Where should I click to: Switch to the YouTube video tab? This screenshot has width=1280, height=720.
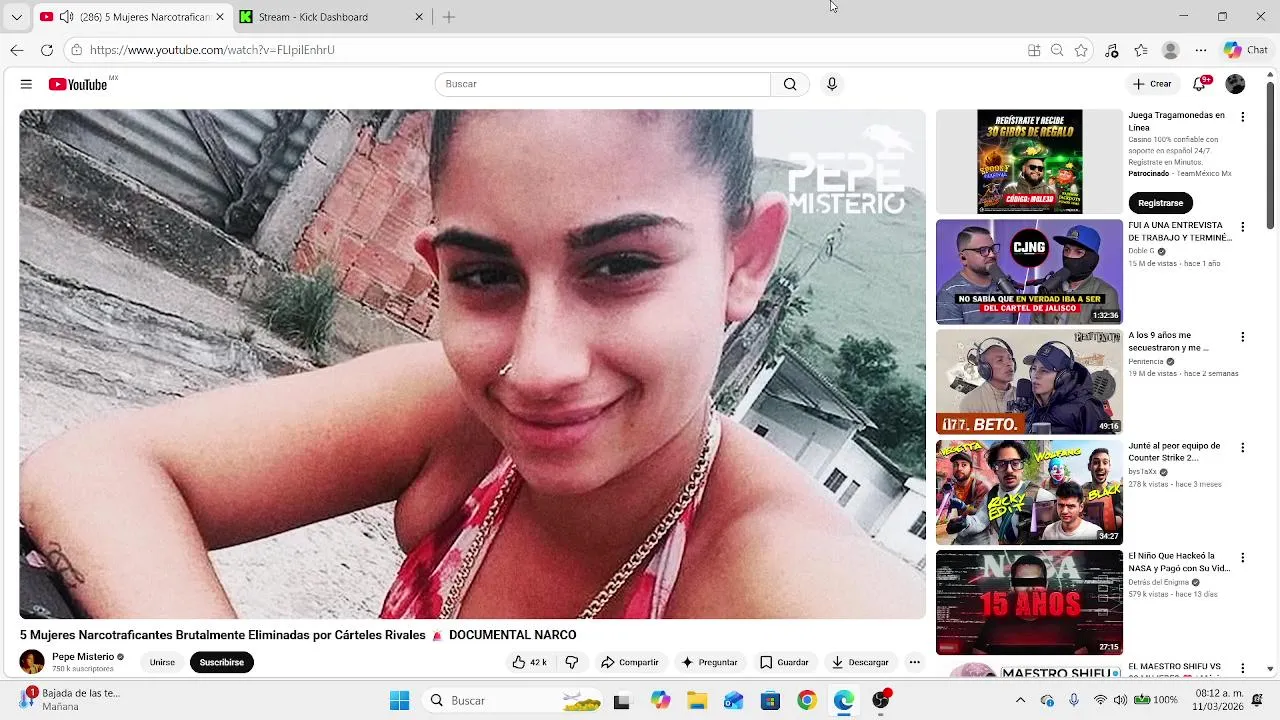(x=132, y=17)
